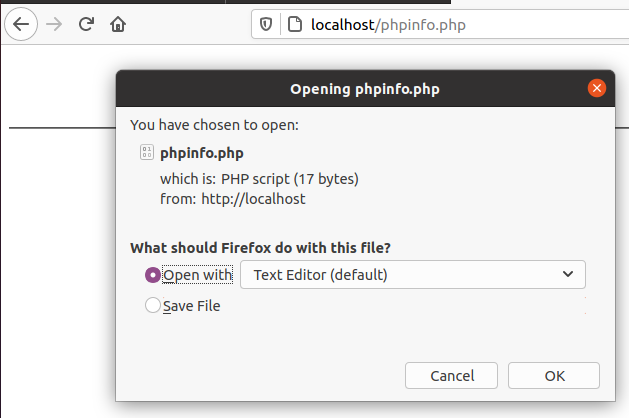Show site information via the page icon
This screenshot has width=629, height=418.
point(295,24)
